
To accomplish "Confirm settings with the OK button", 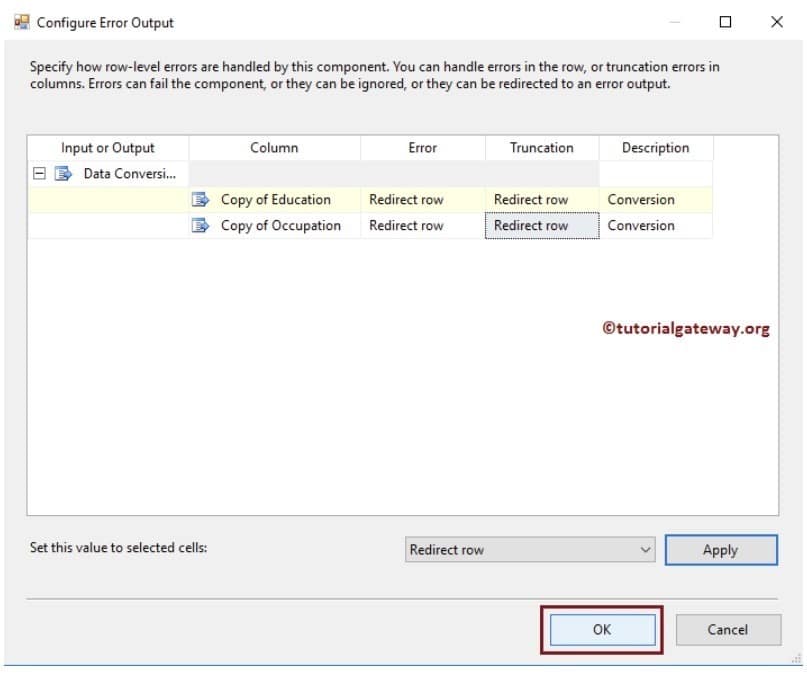I will coord(601,629).
